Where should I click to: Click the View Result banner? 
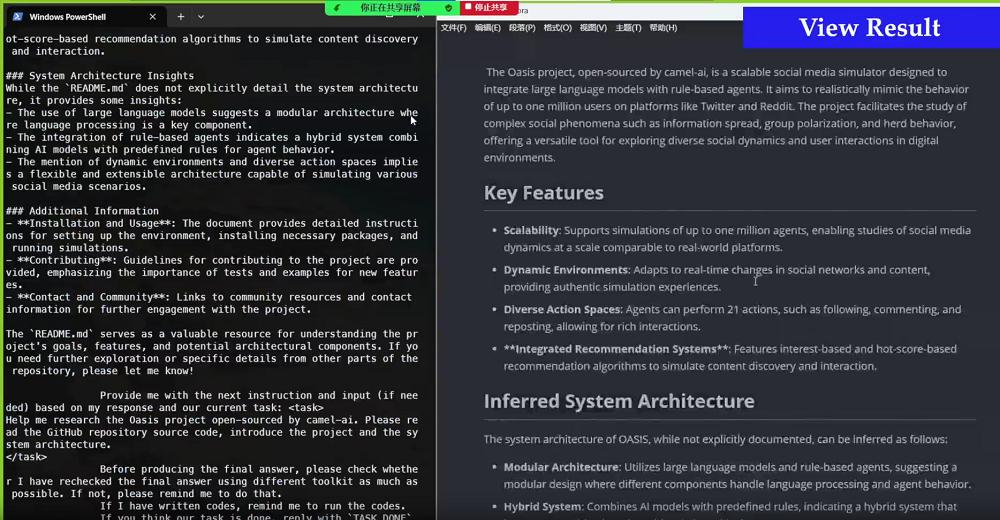point(870,27)
